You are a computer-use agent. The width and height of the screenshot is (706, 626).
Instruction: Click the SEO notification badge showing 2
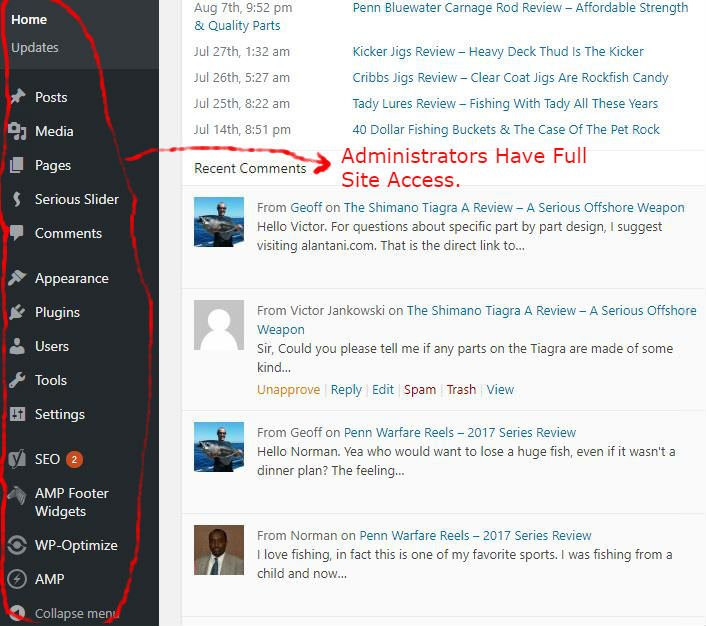[74, 459]
